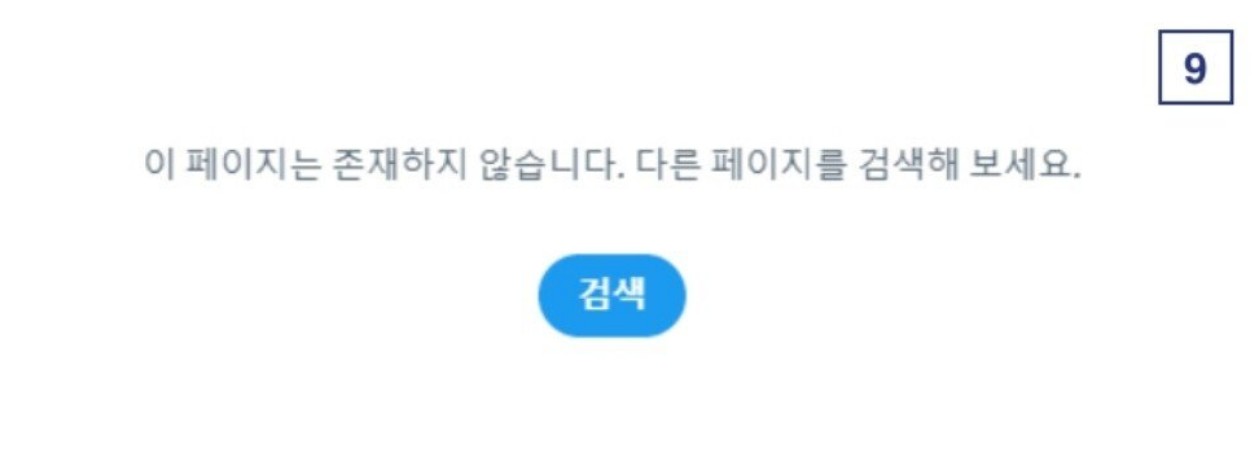Screen dimensions: 1260x454
Task: Activate the 검색 search button below message
Action: [613, 295]
